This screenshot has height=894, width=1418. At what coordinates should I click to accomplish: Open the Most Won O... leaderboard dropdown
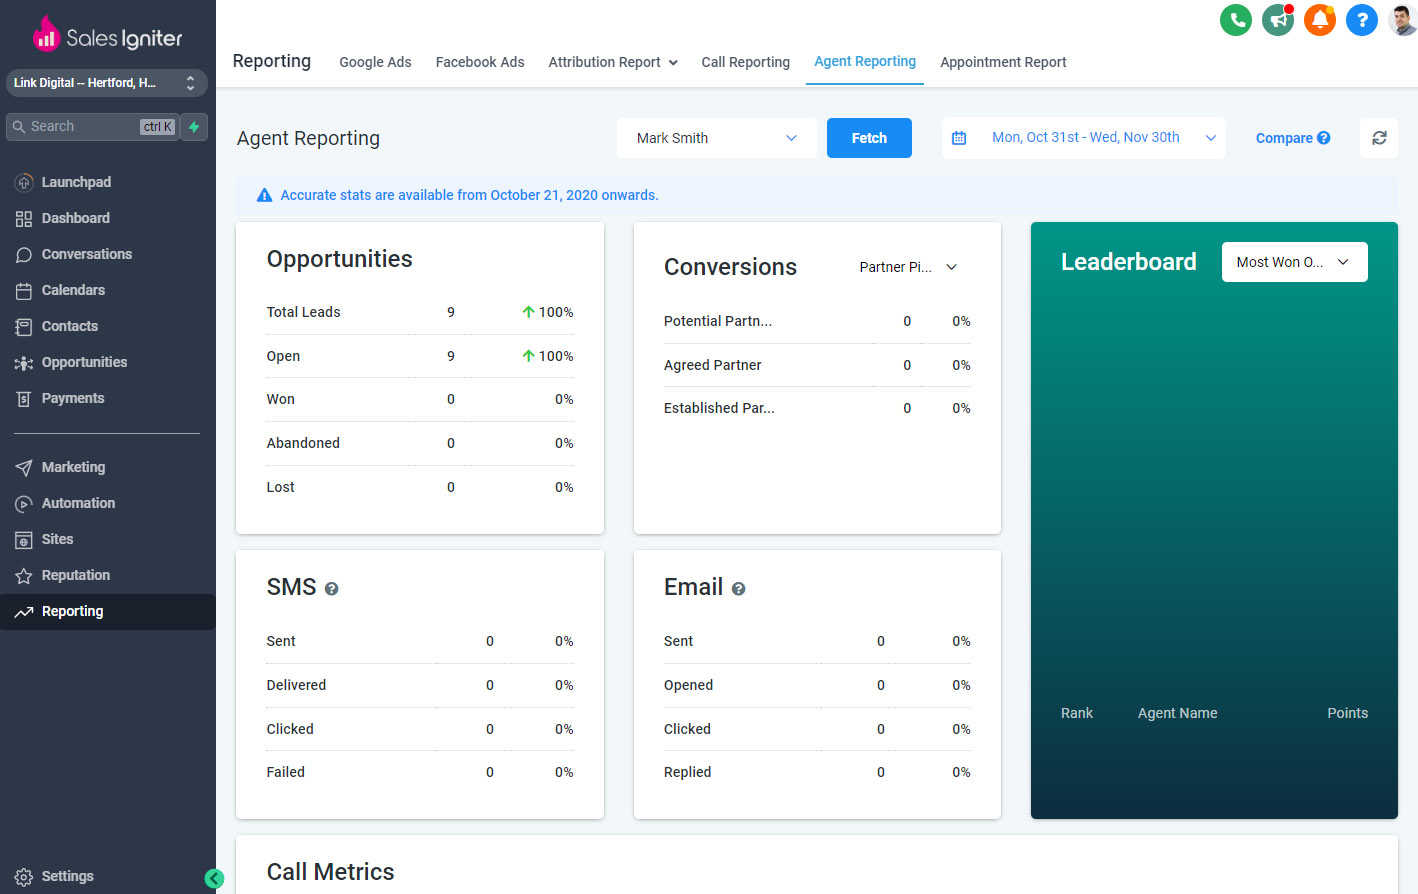pyautogui.click(x=1294, y=262)
